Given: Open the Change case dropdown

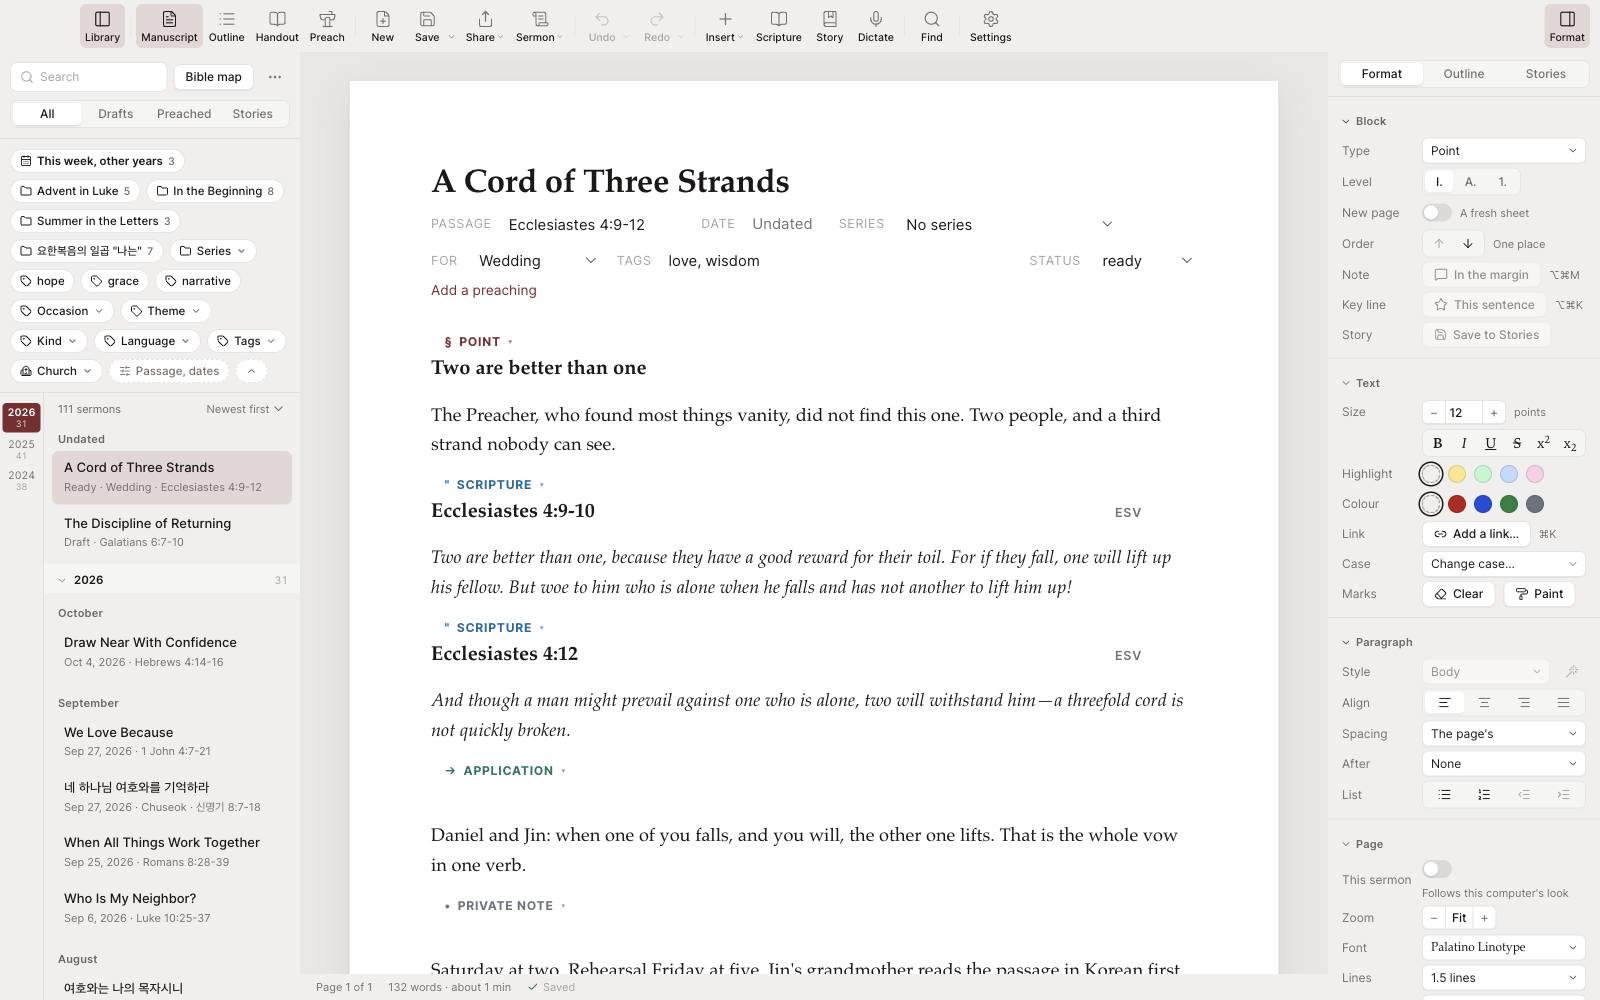Looking at the screenshot, I should point(1503,564).
